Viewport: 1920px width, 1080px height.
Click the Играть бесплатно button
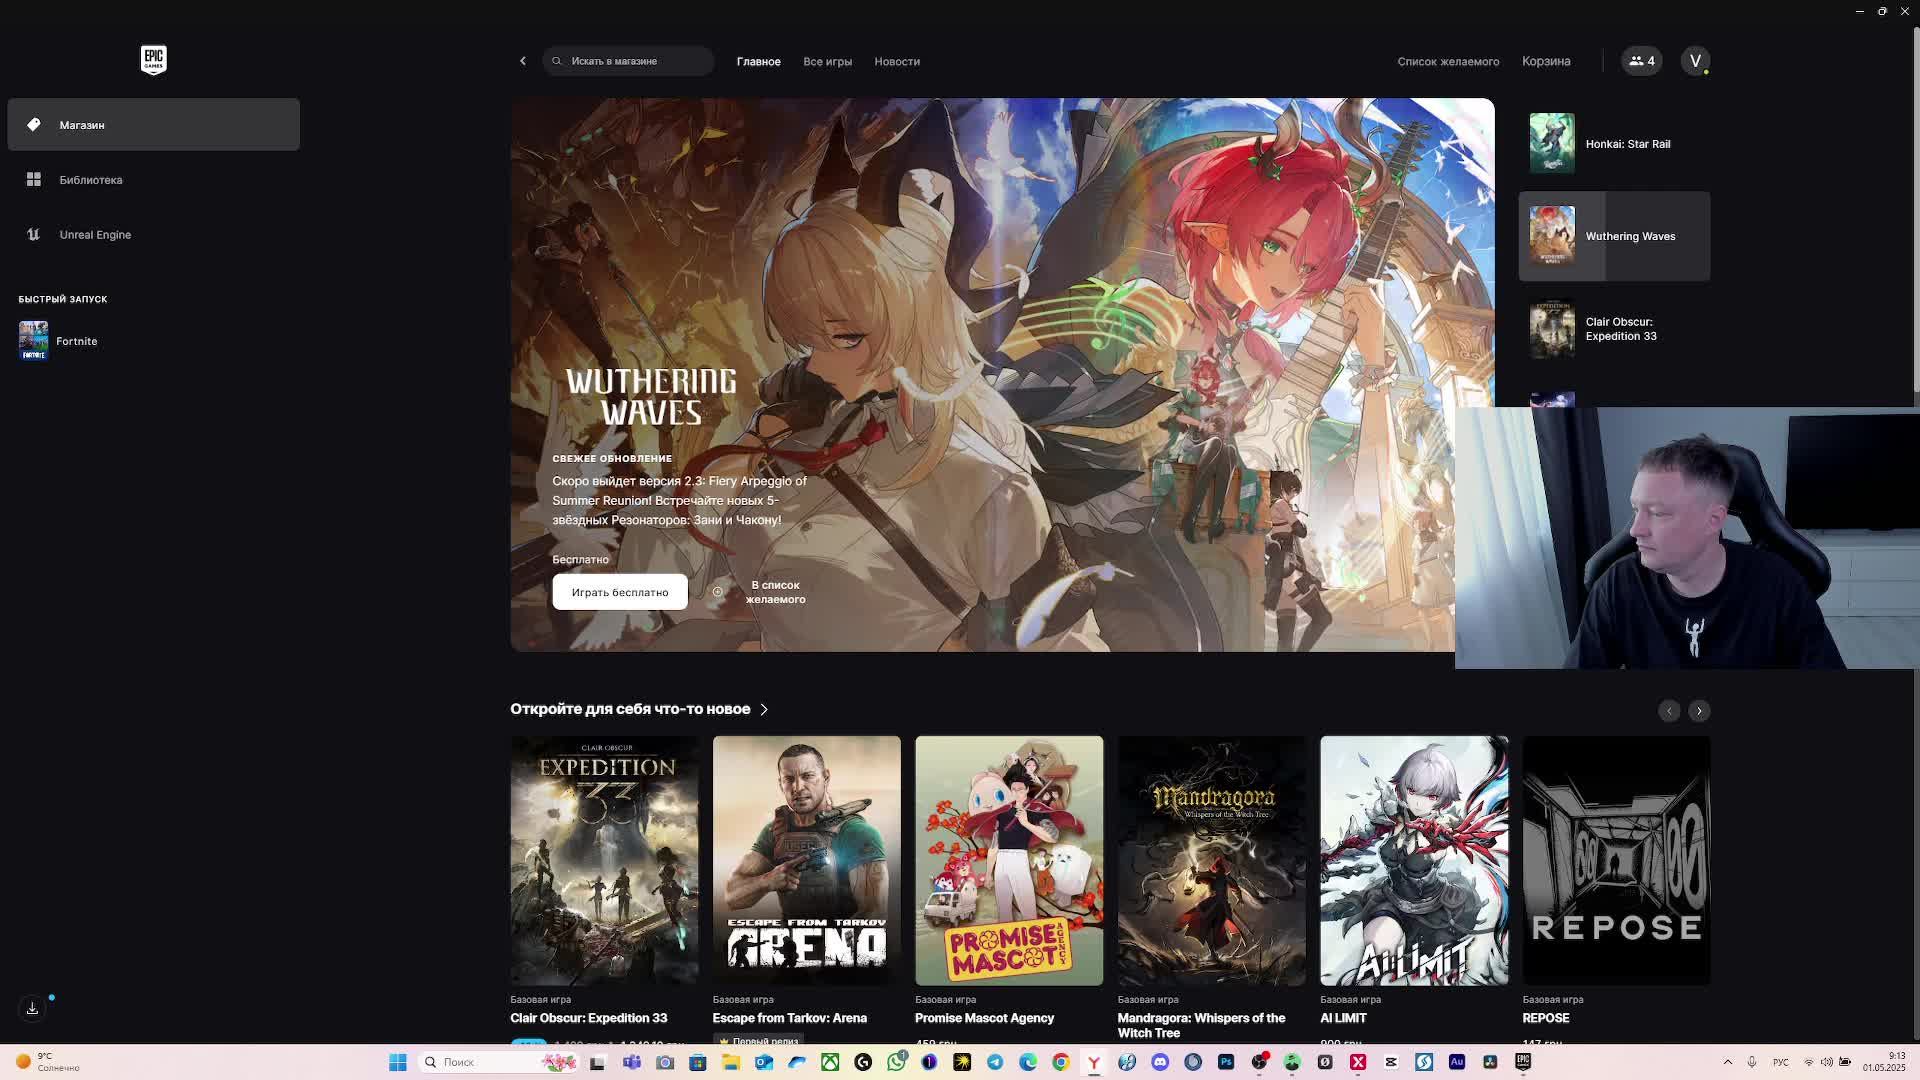point(619,592)
